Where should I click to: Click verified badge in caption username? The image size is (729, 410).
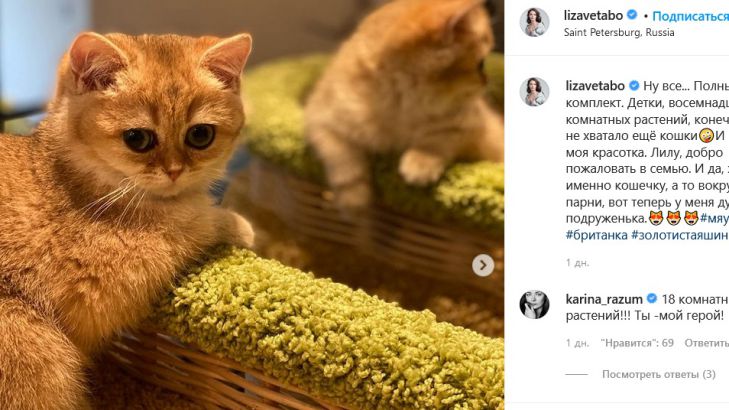click(x=633, y=86)
